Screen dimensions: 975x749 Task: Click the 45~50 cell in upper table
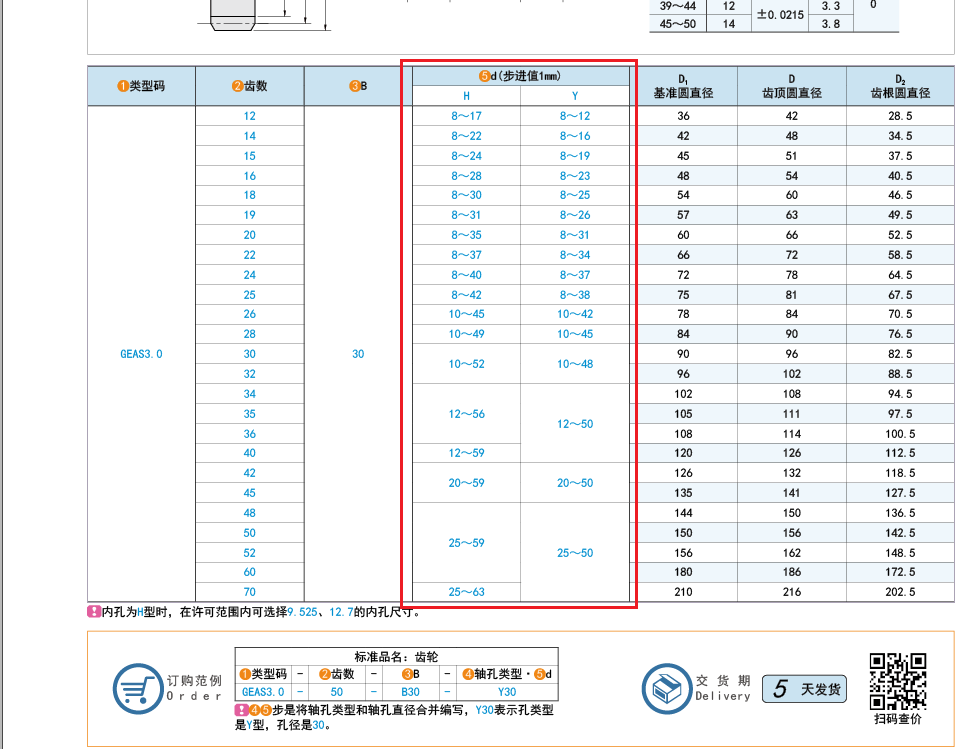[x=678, y=24]
